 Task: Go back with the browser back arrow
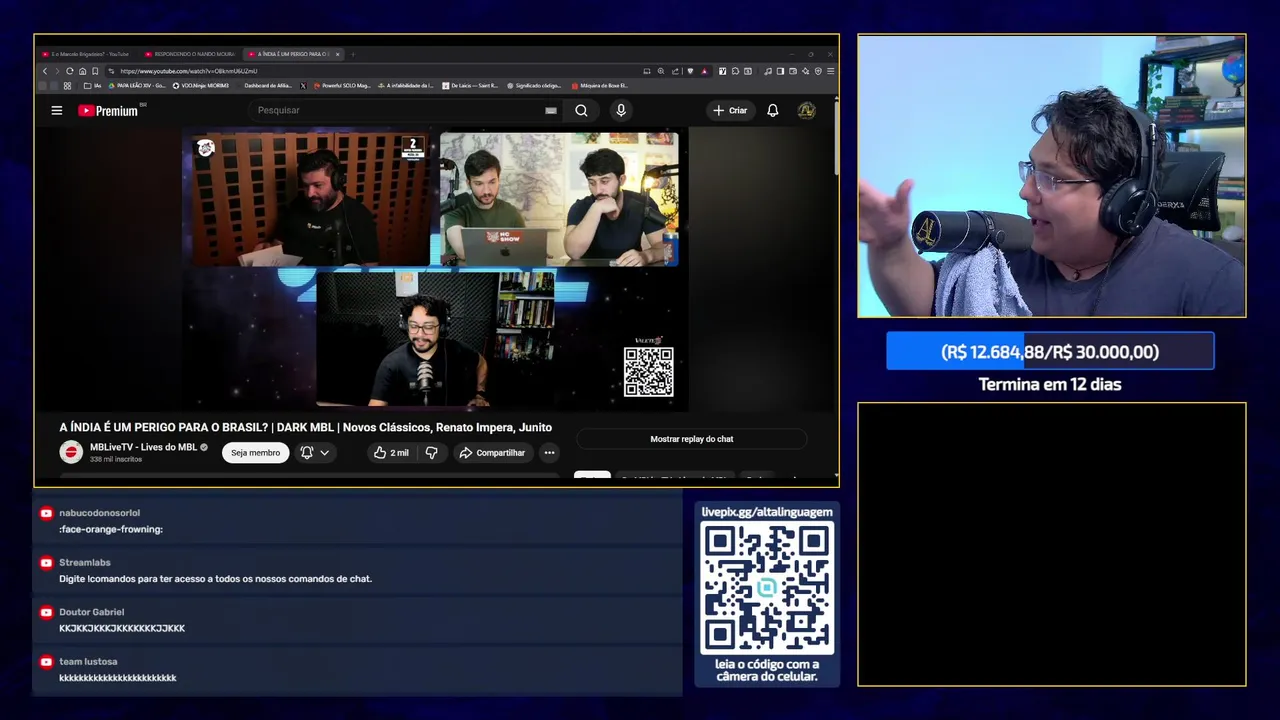click(45, 71)
